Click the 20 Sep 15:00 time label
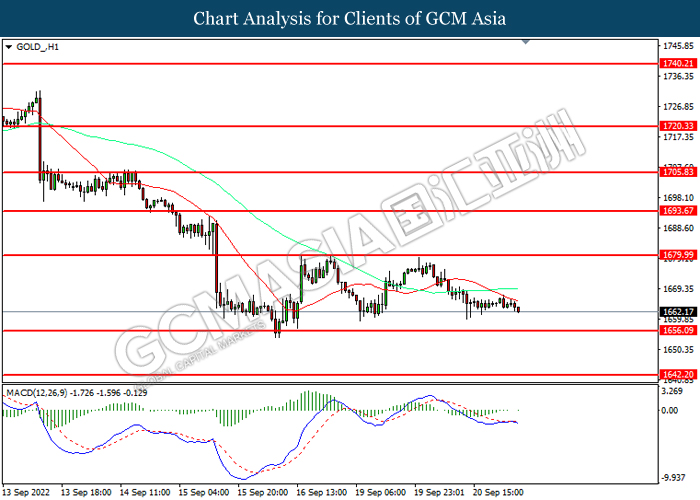Viewport: 700px width, 500px height. pyautogui.click(x=499, y=493)
